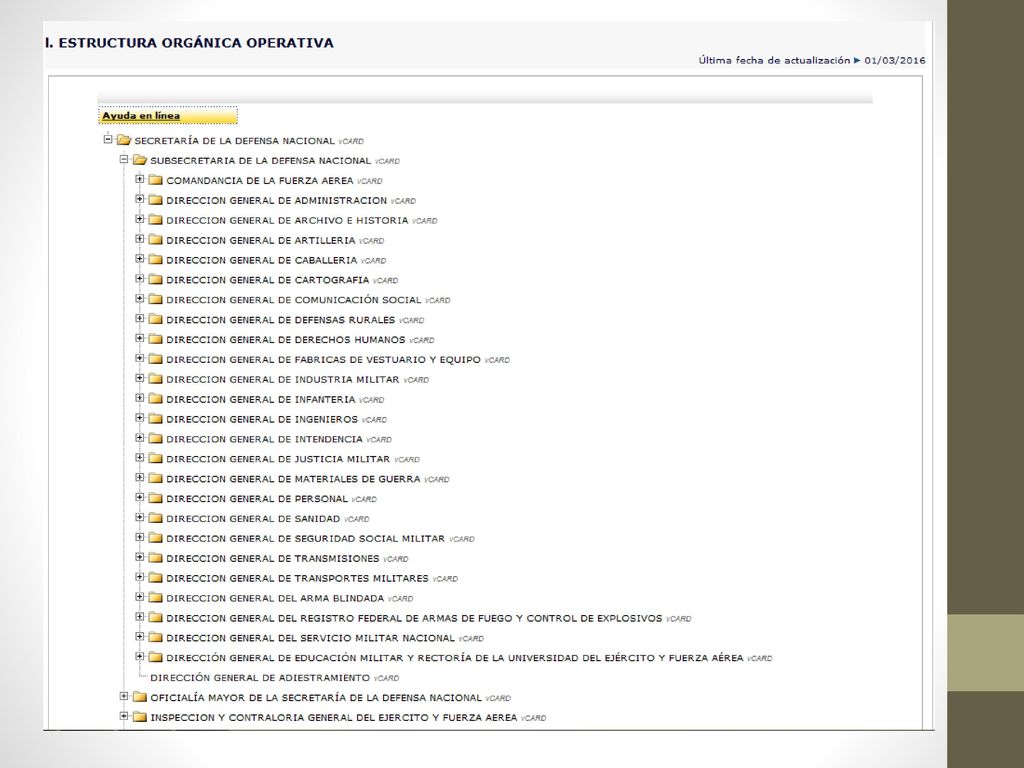The width and height of the screenshot is (1024, 768).
Task: Click folder icon of INTENDENCIA
Action: (x=155, y=438)
